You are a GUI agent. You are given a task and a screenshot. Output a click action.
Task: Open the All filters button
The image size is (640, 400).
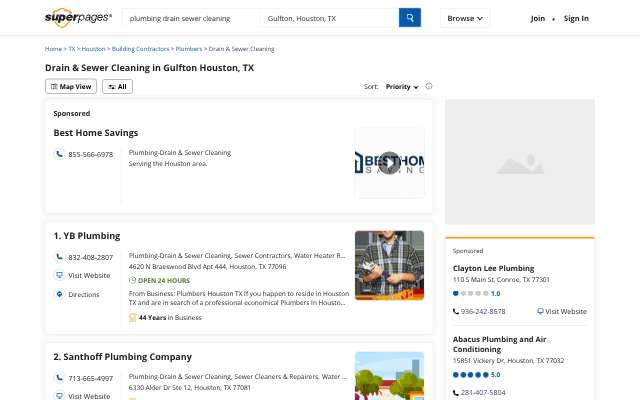[x=118, y=87]
